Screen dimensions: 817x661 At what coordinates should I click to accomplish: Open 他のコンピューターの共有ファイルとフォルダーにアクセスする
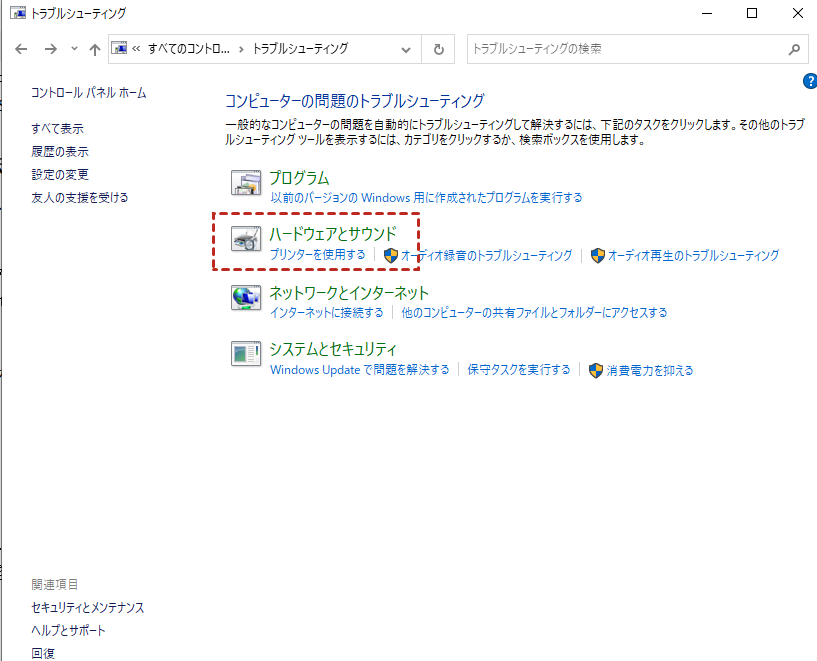[534, 313]
